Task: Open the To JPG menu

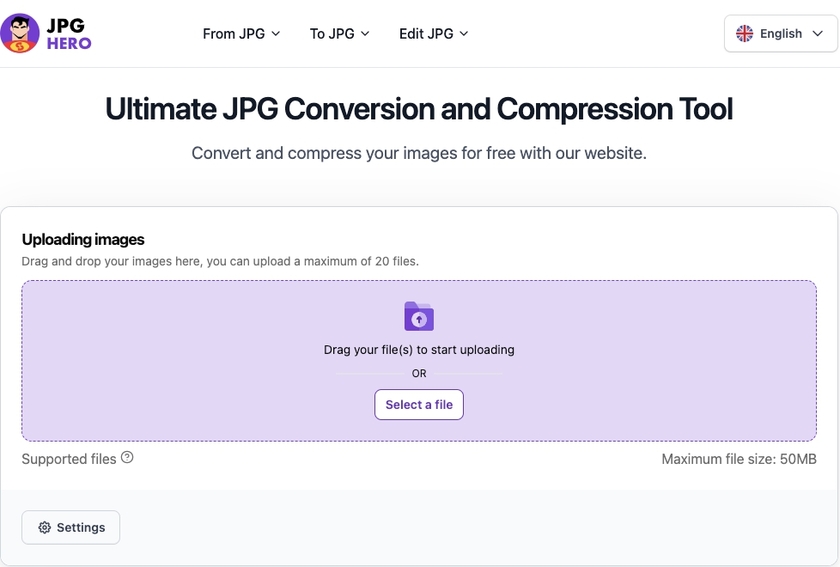Action: coord(332,34)
